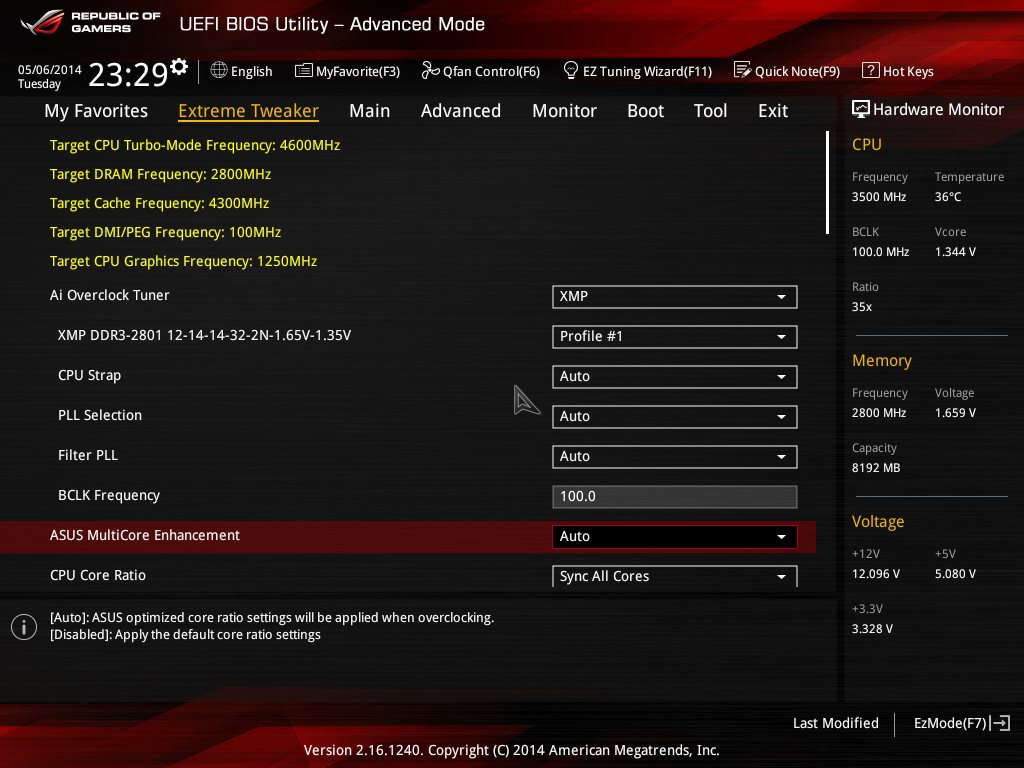Click the BCLK Frequency input field
This screenshot has width=1024, height=768.
coord(675,496)
